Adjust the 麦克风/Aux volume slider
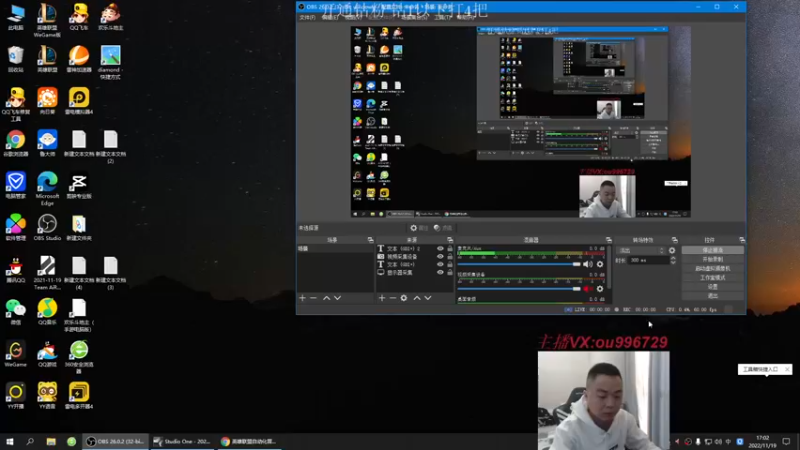Screen dimensions: 800x450 click(x=519, y=264)
